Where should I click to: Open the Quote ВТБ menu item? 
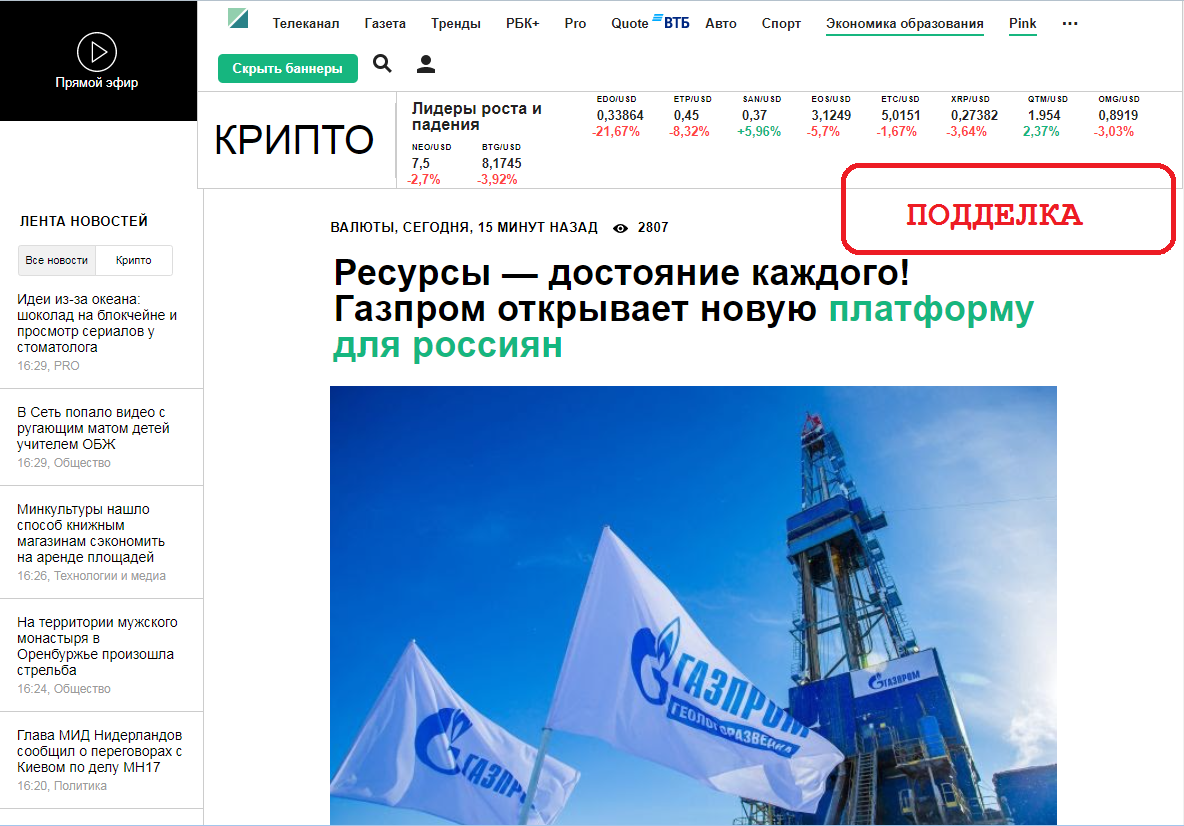coord(650,23)
